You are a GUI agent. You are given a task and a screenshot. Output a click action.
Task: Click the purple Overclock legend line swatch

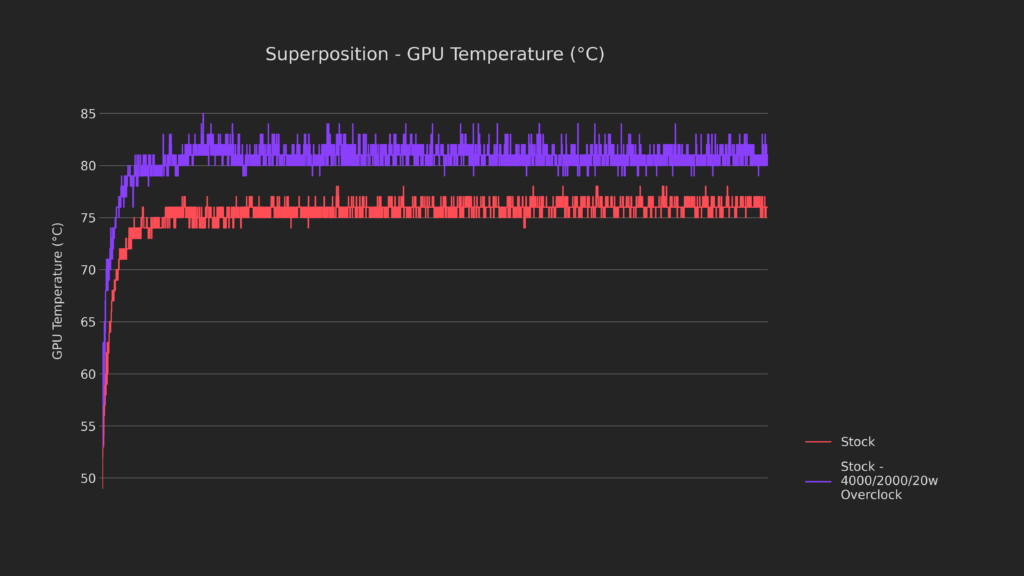coord(818,482)
